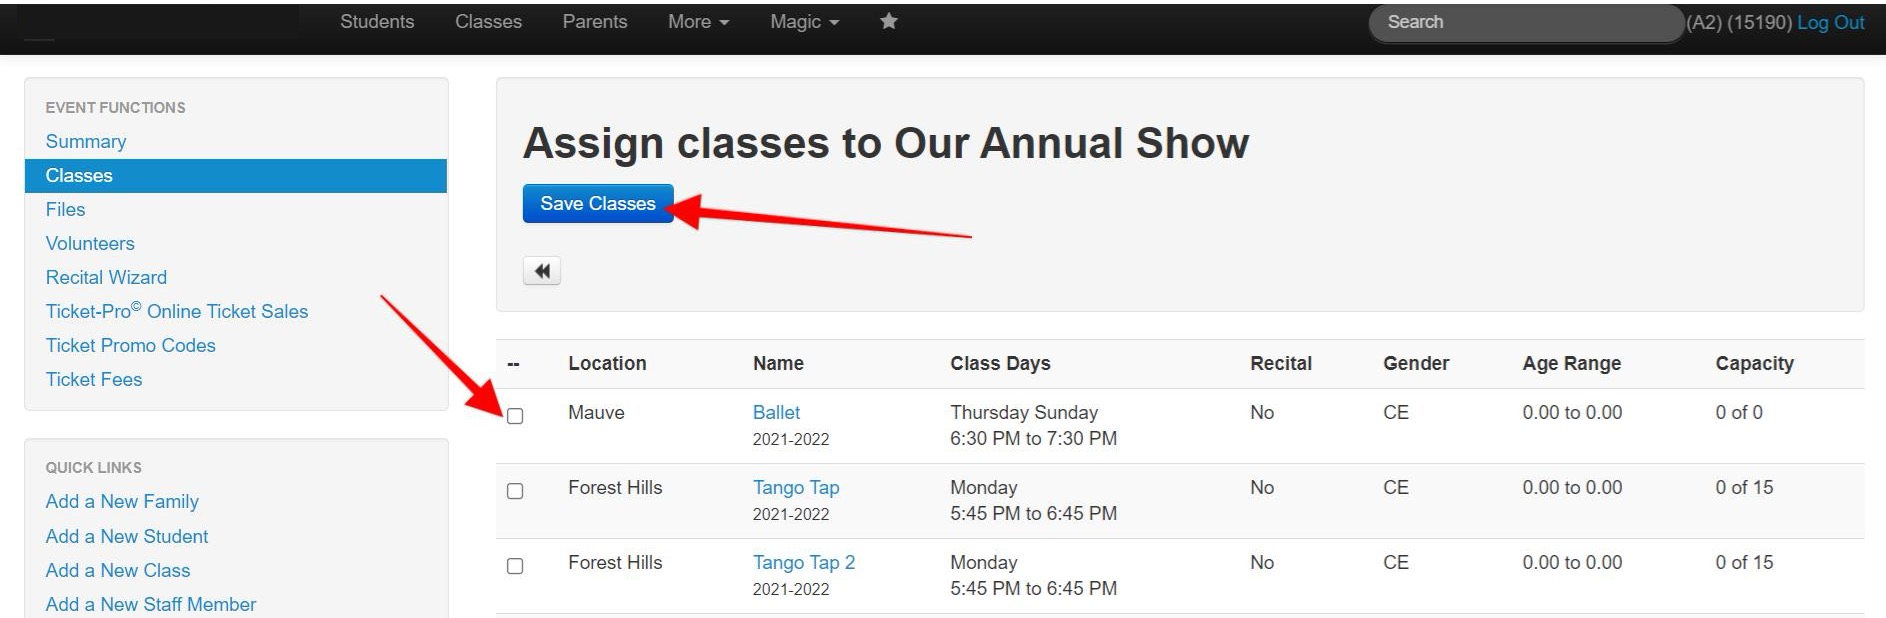Go to Classes in top navigation

point(488,22)
